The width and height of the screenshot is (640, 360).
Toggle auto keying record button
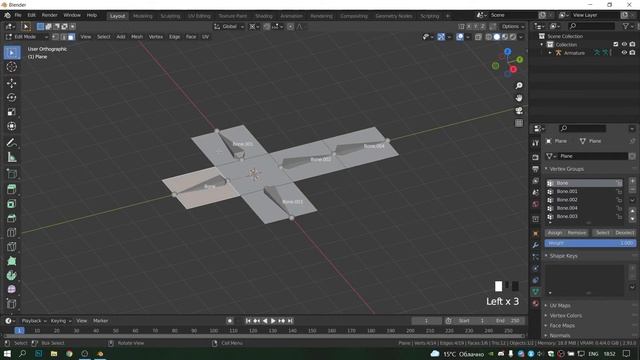pyautogui.click(x=229, y=321)
